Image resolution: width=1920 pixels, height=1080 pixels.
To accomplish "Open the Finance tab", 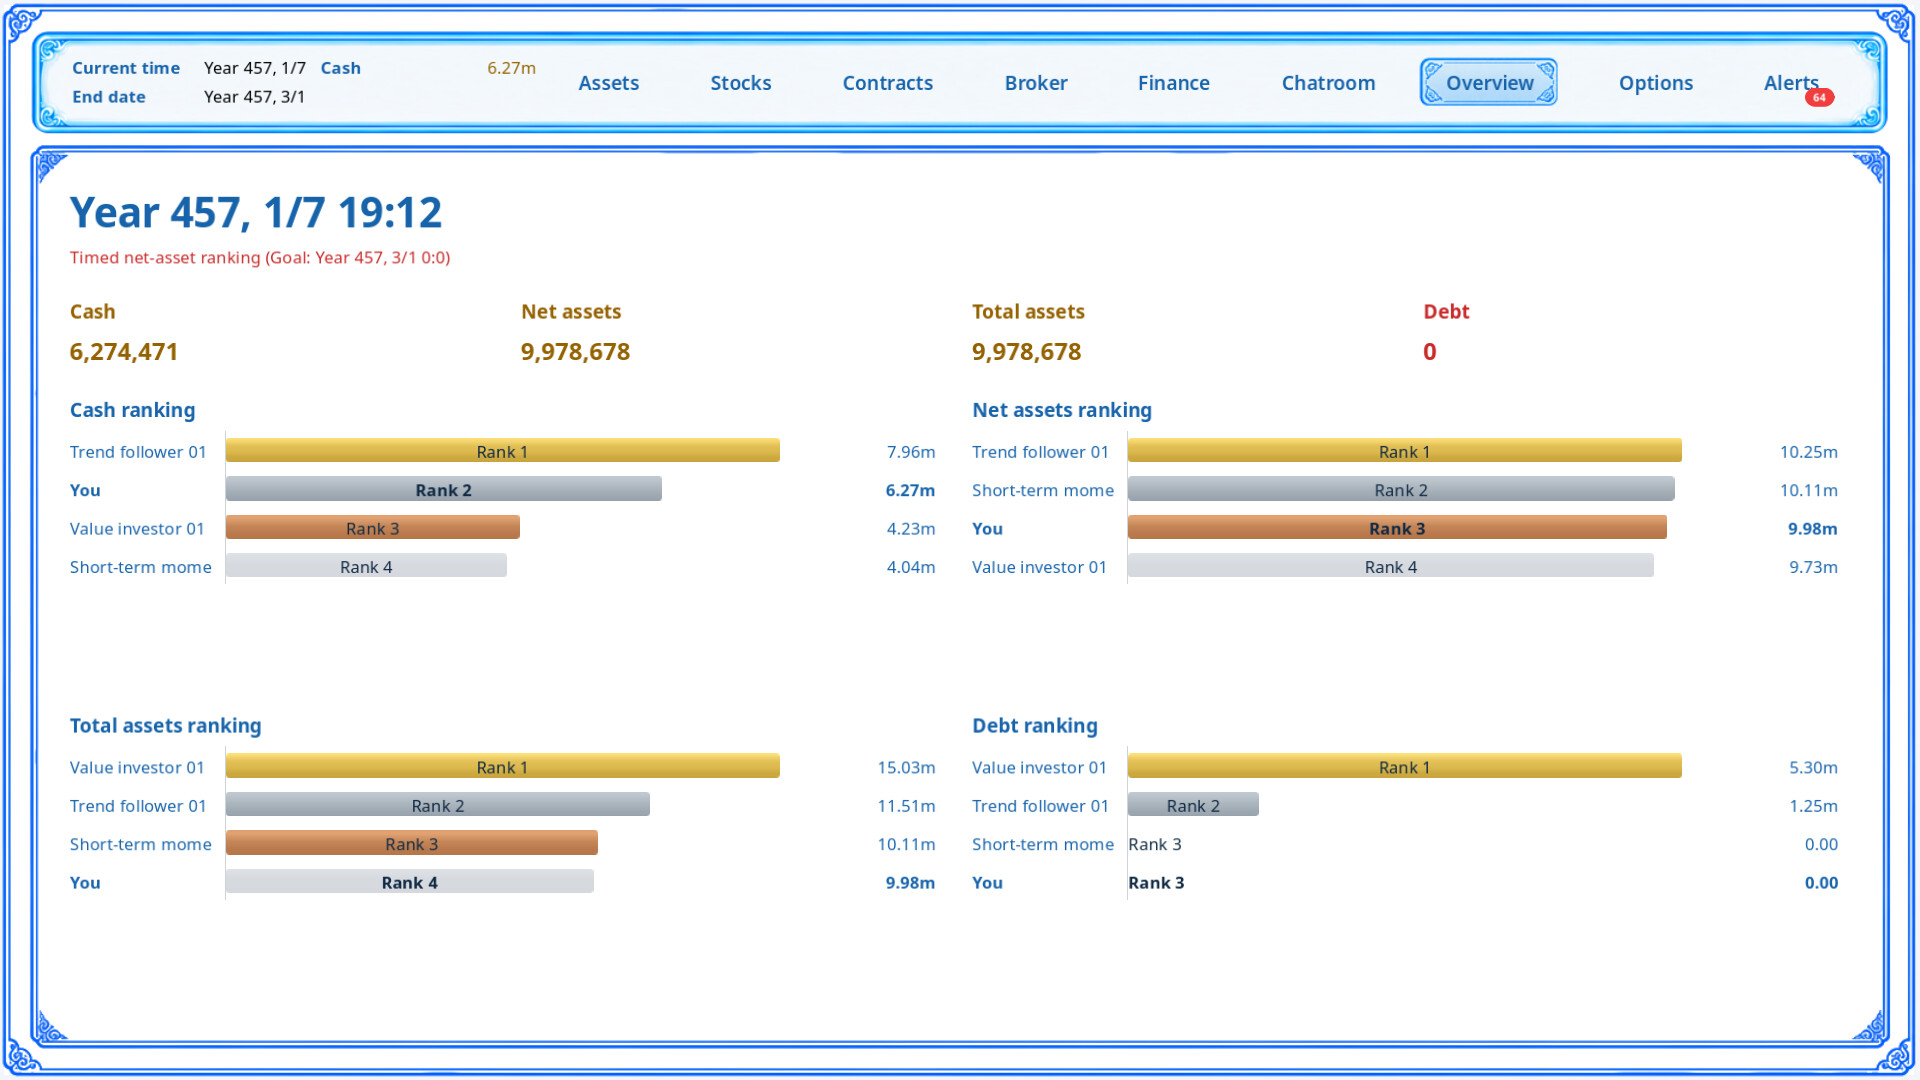I will click(1173, 83).
